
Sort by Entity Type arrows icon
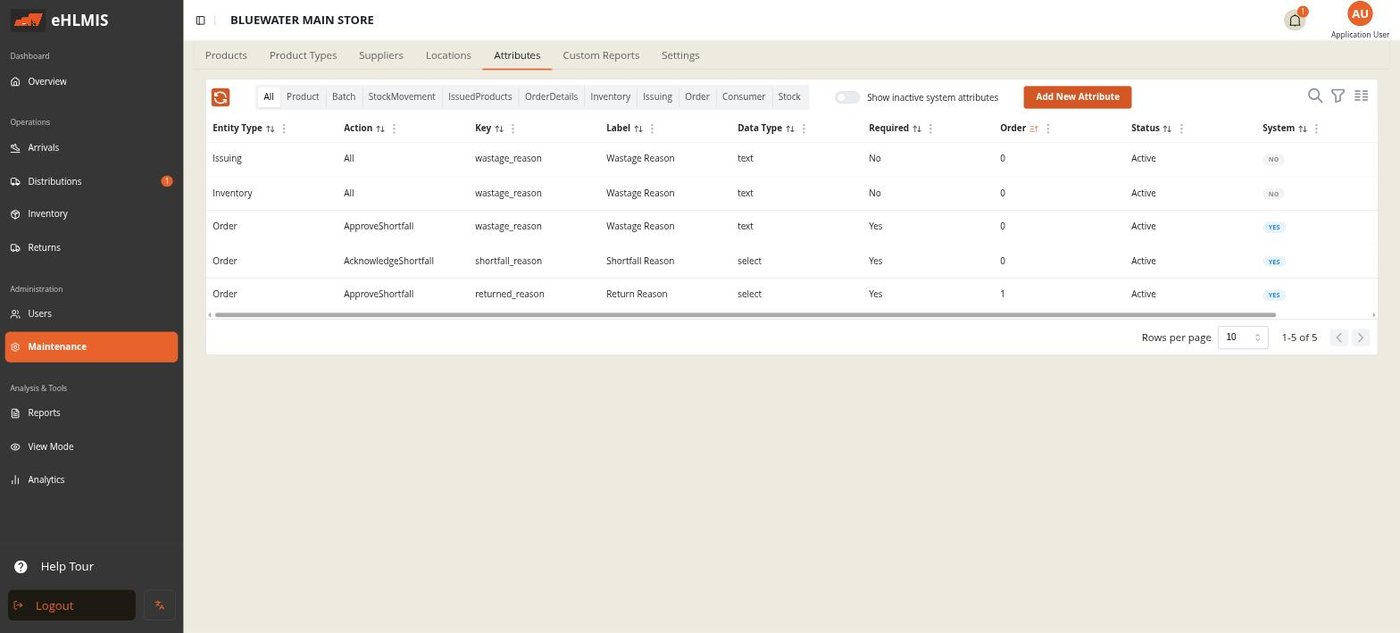[x=270, y=129]
